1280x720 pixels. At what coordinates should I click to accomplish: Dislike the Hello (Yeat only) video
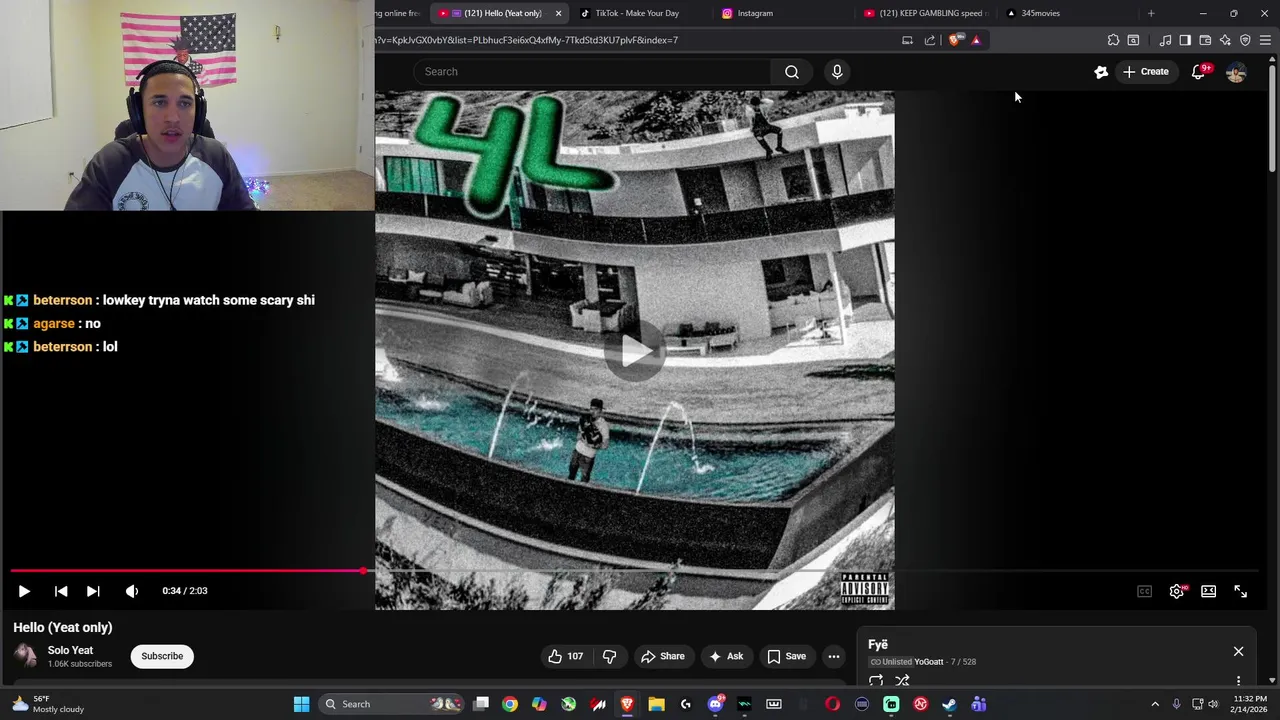coord(609,656)
